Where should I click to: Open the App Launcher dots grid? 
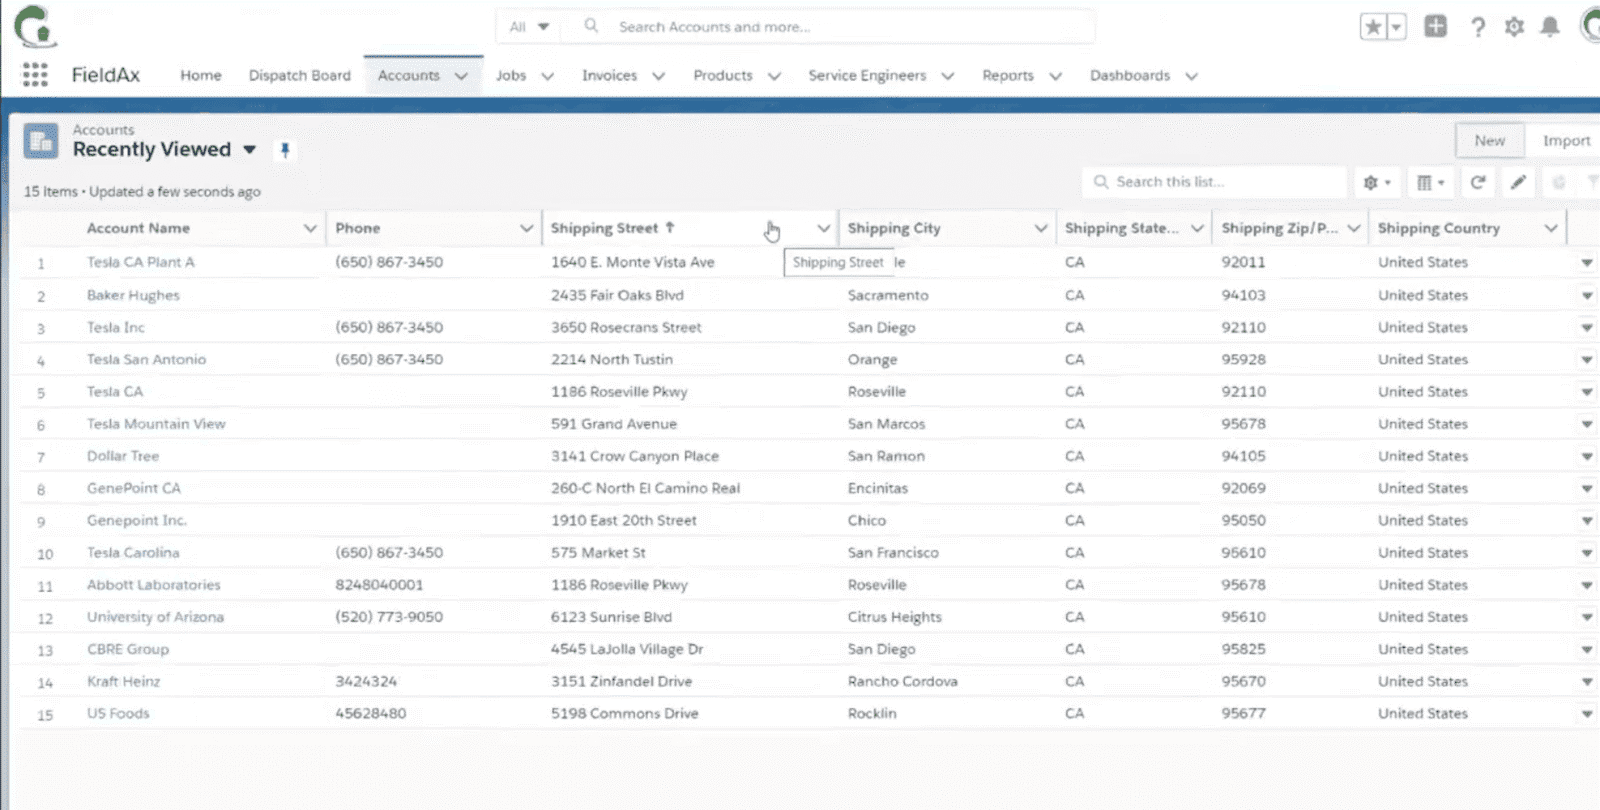[x=35, y=75]
